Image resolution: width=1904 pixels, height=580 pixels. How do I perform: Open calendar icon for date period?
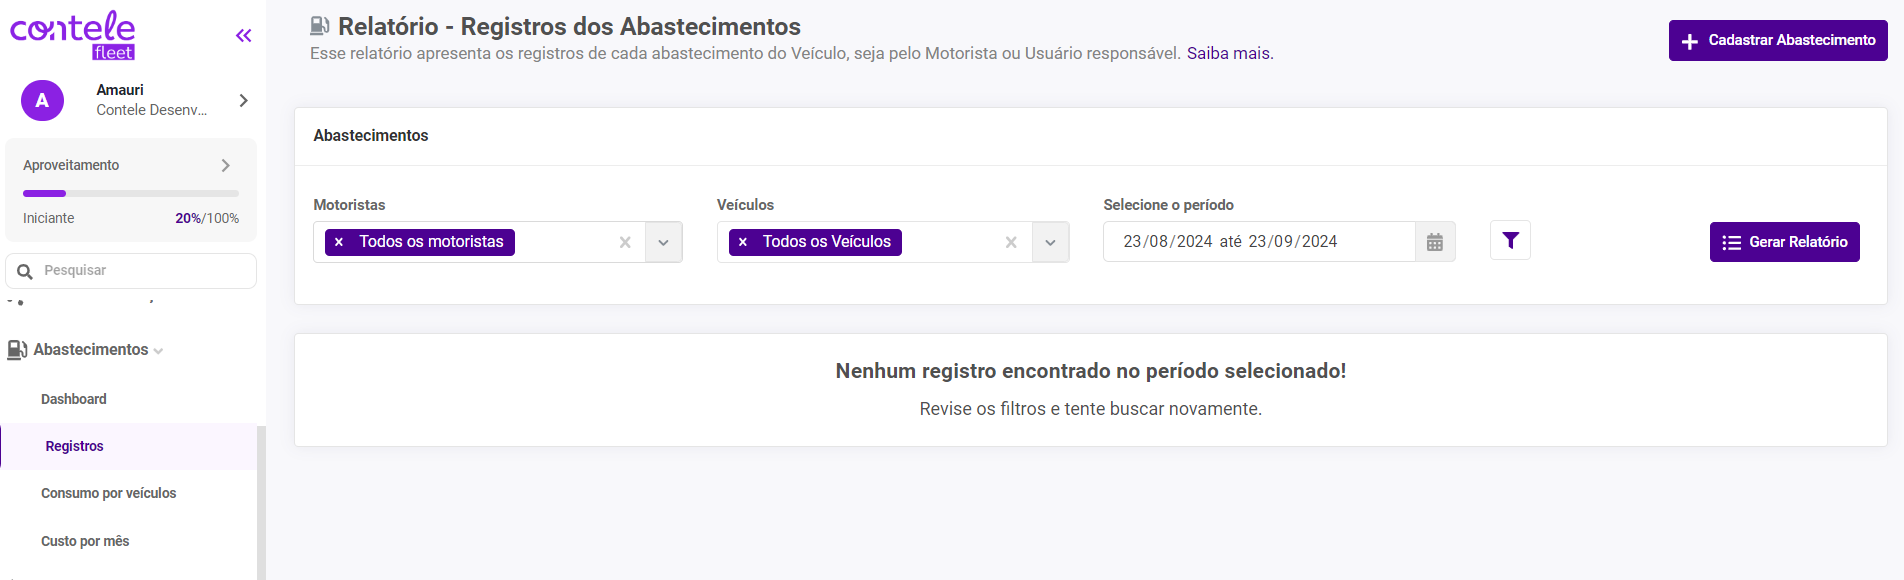pos(1434,242)
